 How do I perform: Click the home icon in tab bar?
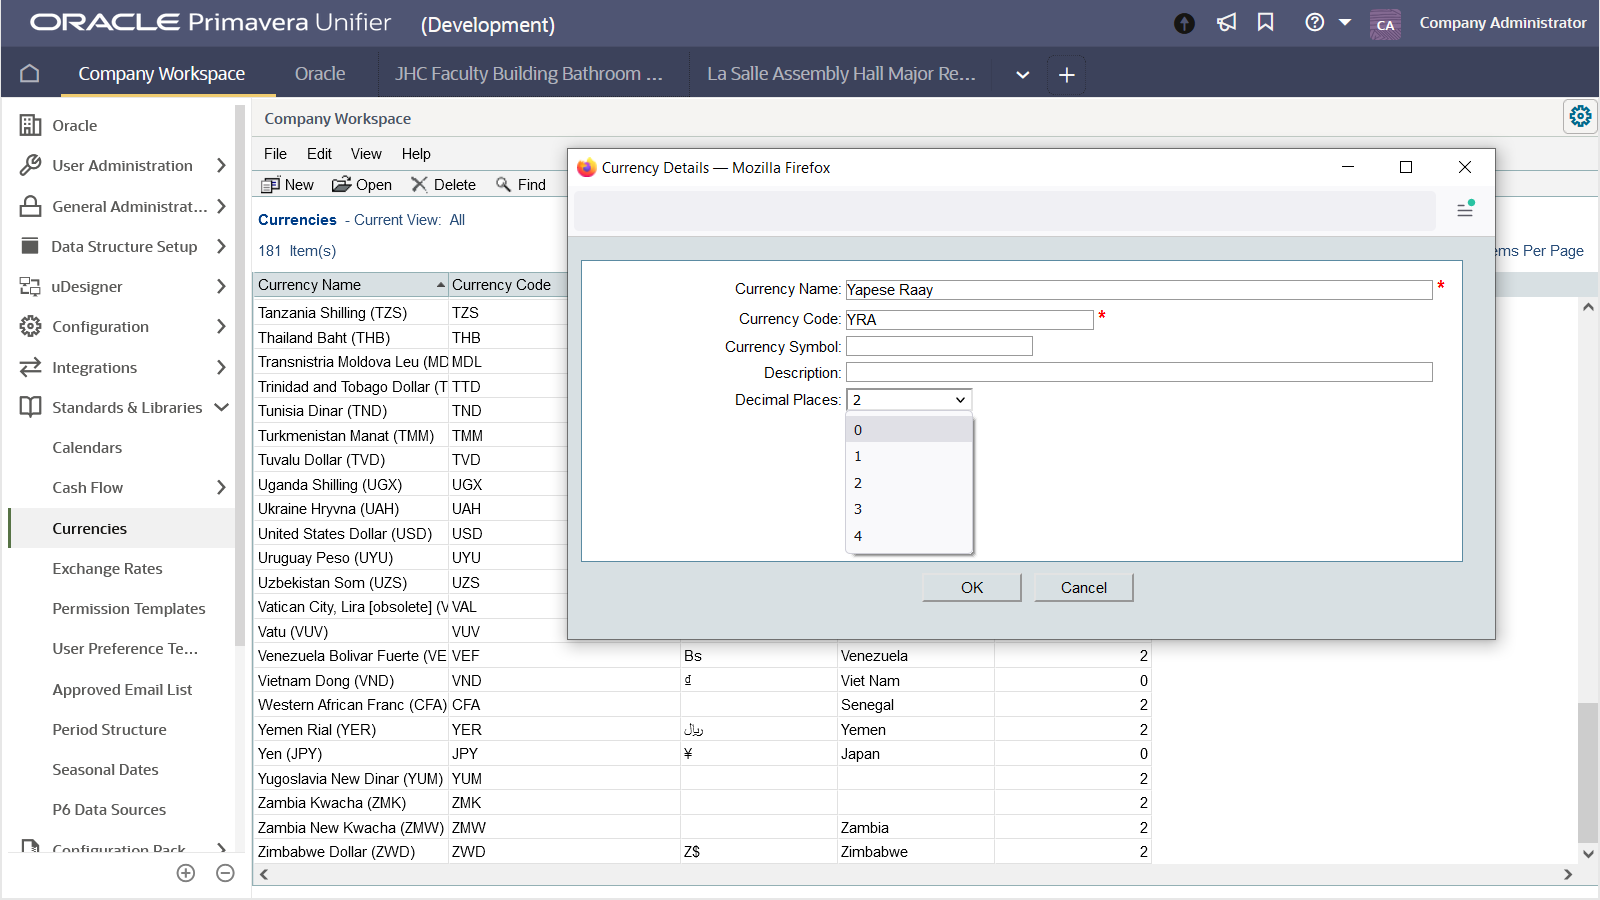[30, 74]
